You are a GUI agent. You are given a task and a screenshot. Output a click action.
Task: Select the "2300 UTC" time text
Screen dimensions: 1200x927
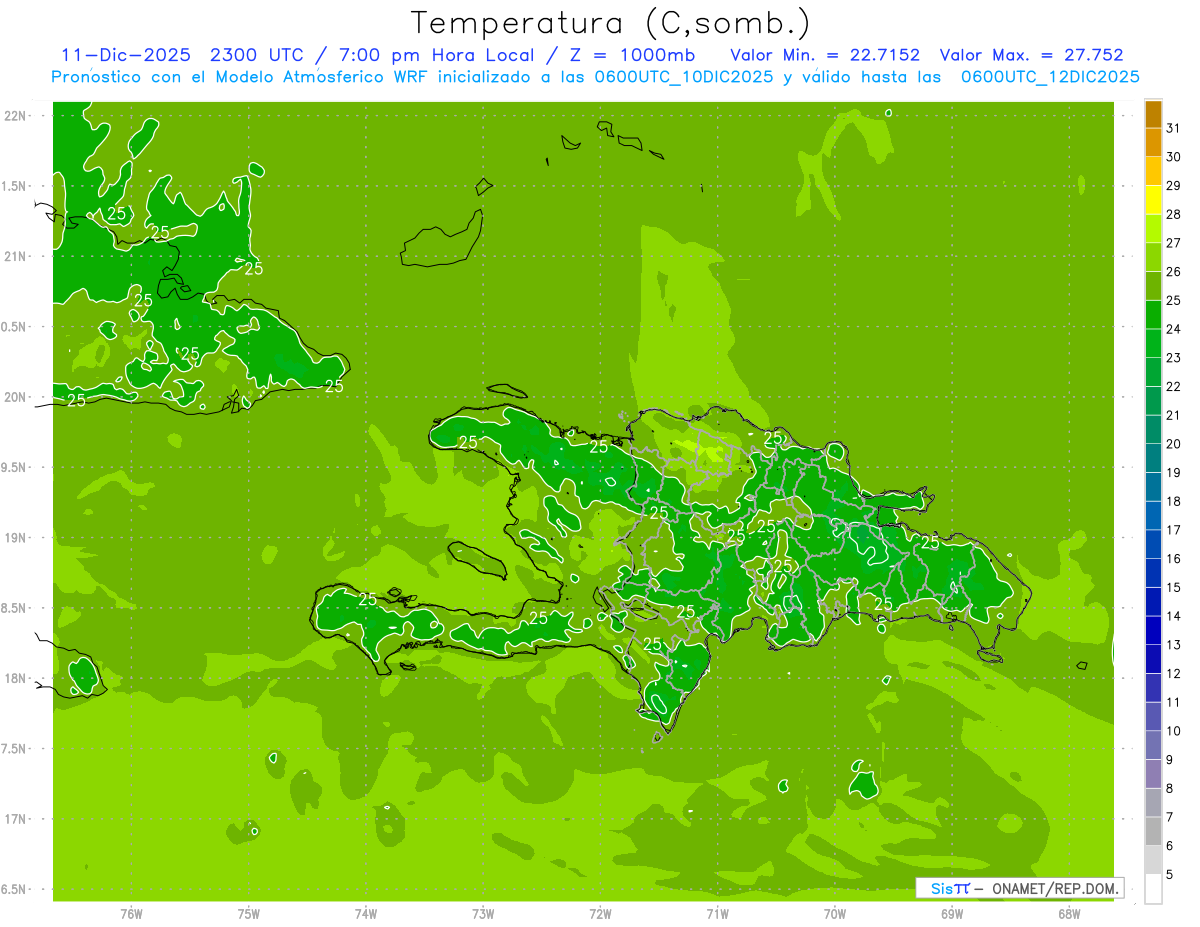[257, 55]
